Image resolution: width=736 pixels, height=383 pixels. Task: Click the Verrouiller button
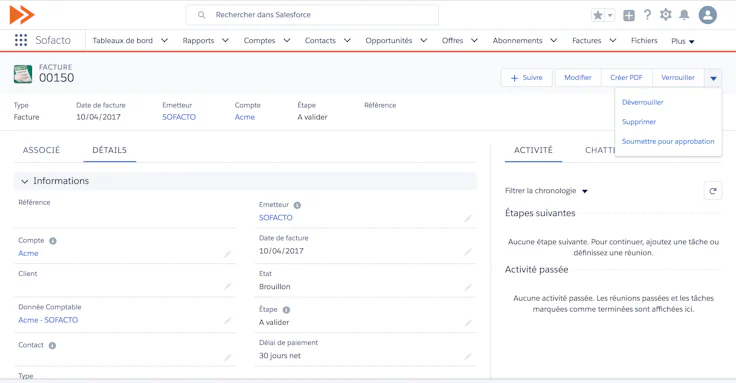click(678, 78)
